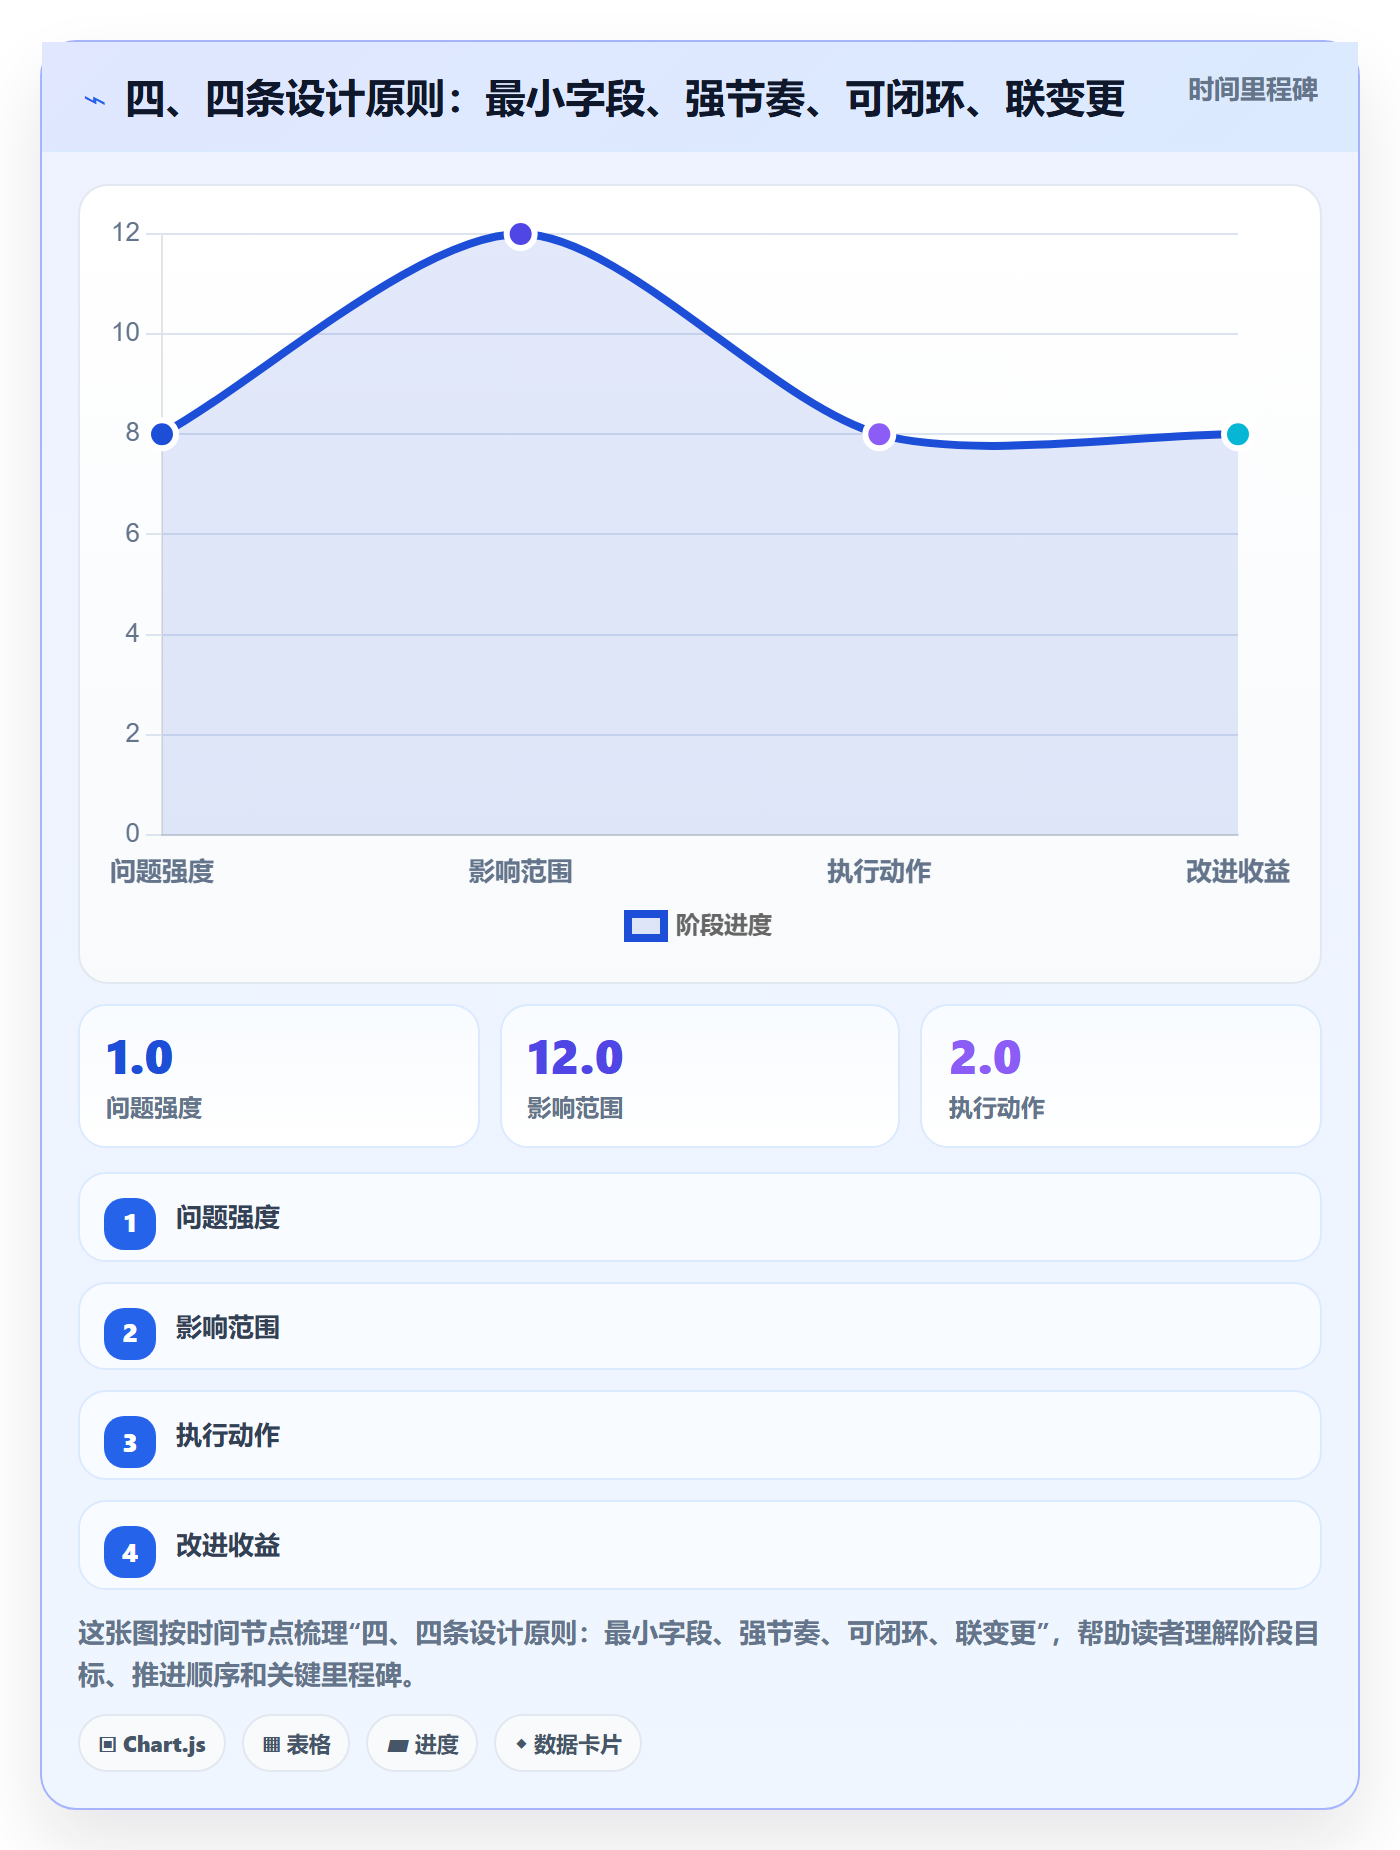
Task: Open the 12.0 影响范围 stat card
Action: (700, 1076)
